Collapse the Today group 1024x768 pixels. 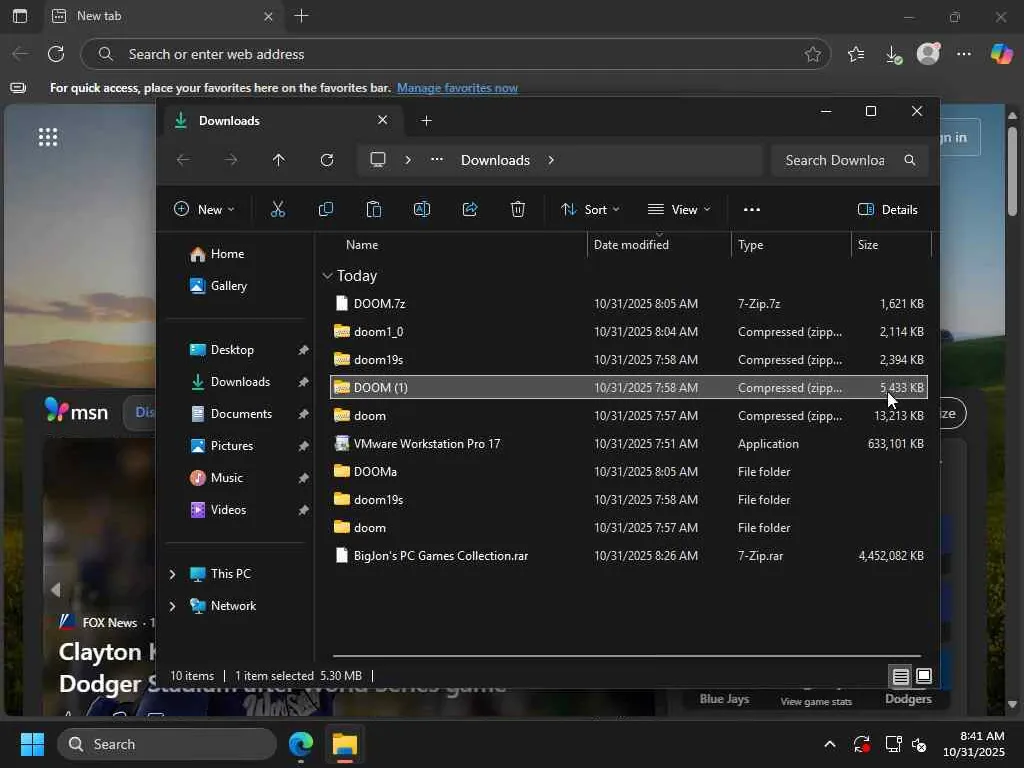[327, 276]
